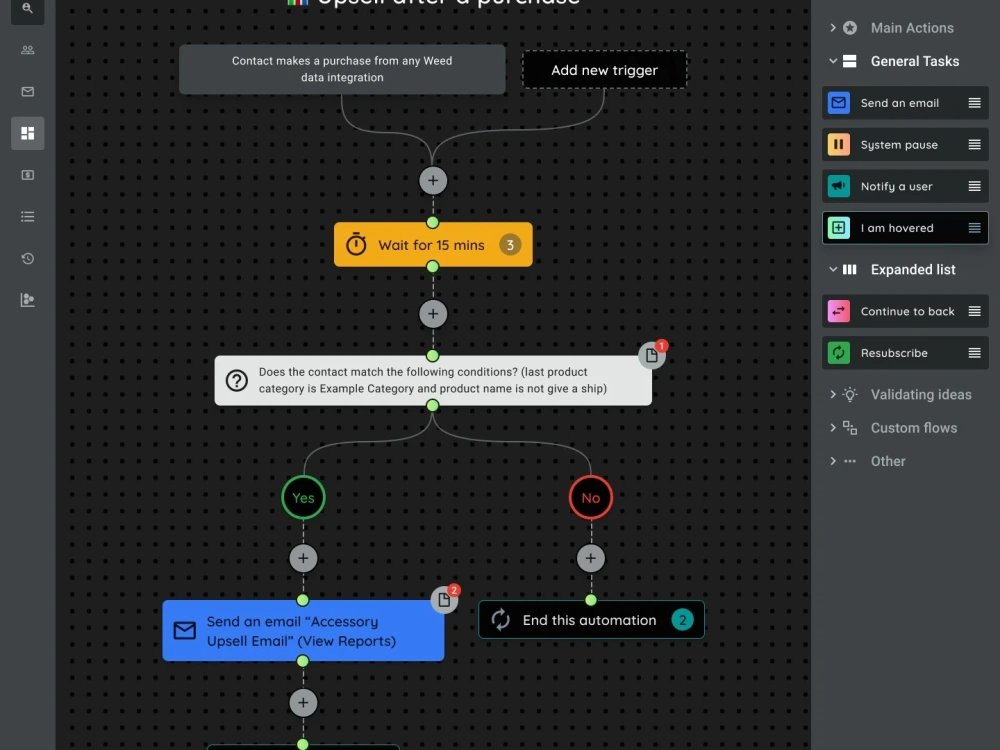Select the Notify a user task
Viewport: 1000px width, 750px height.
(x=905, y=186)
